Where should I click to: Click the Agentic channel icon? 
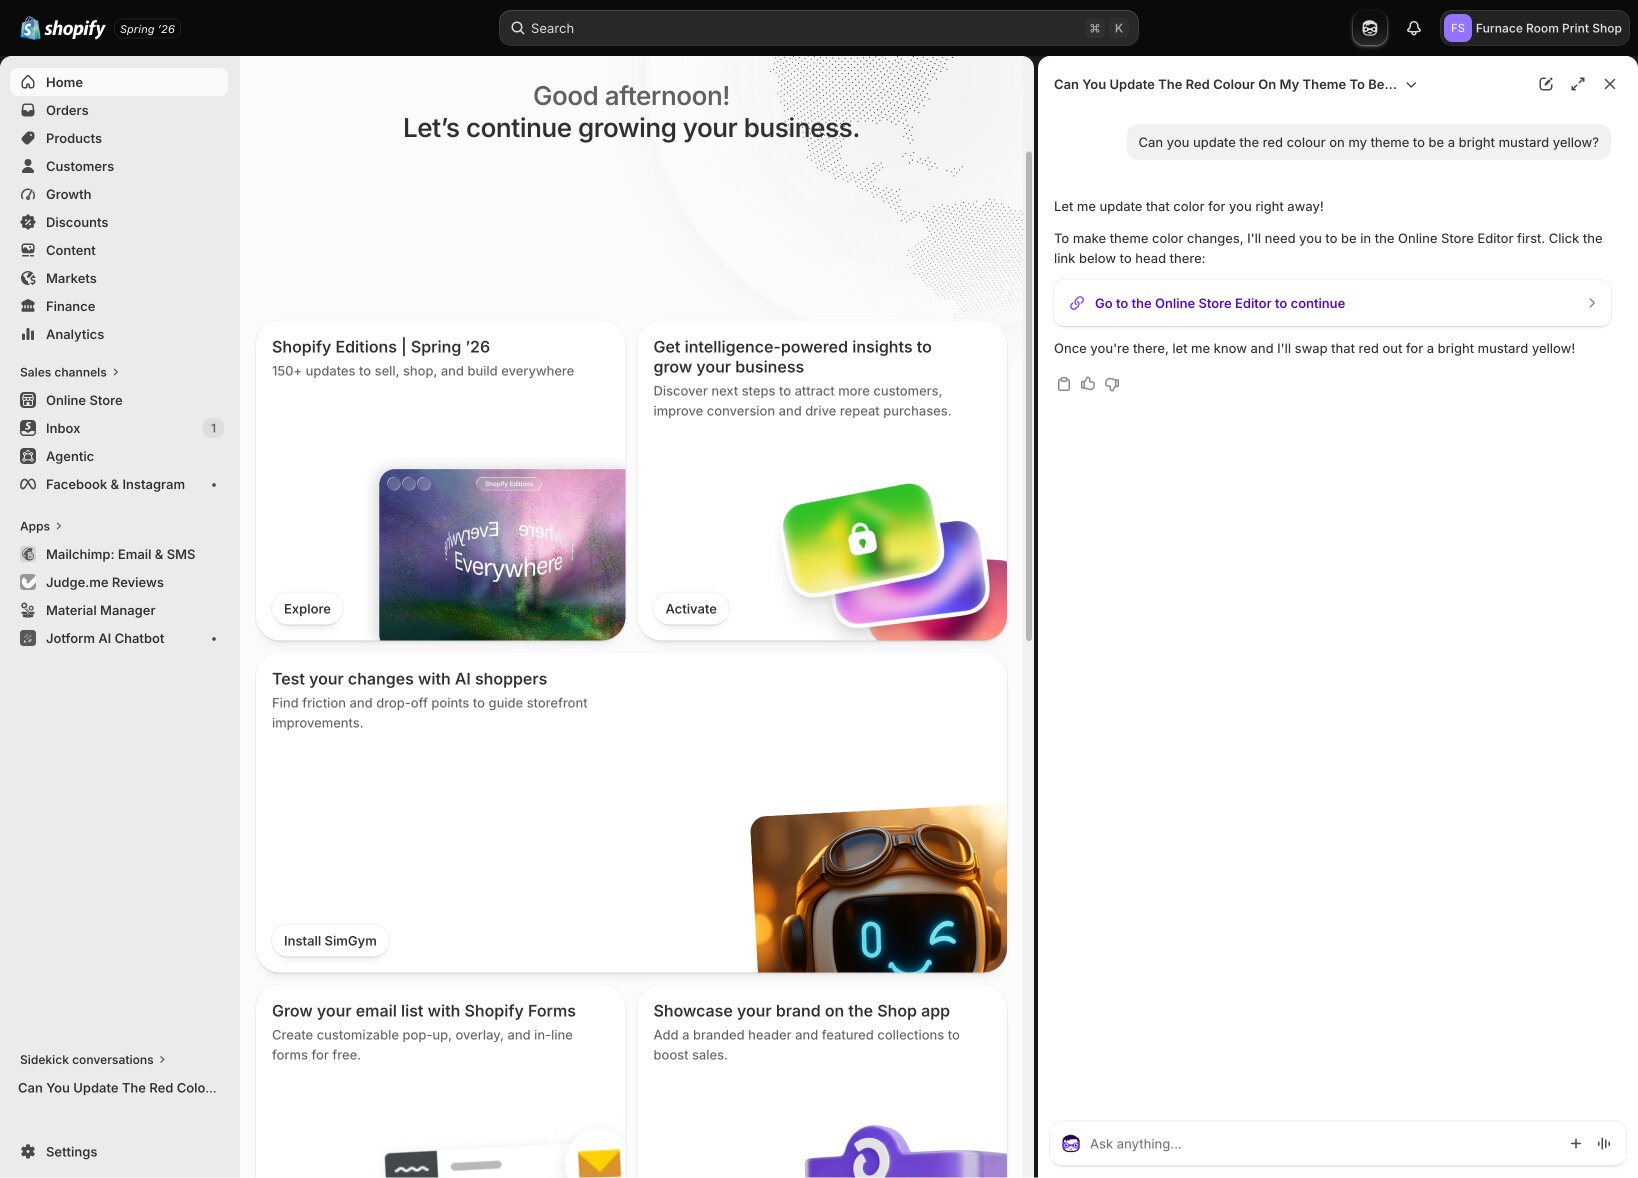click(x=28, y=456)
